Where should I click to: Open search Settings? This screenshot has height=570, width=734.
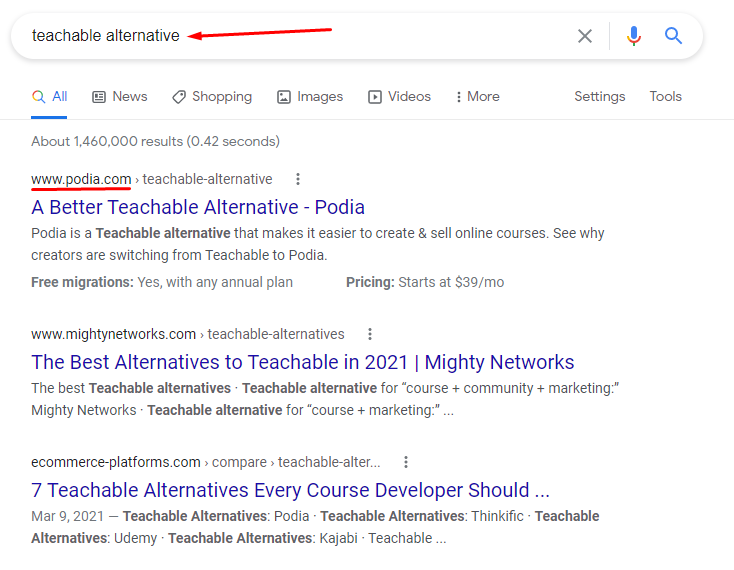pyautogui.click(x=600, y=96)
